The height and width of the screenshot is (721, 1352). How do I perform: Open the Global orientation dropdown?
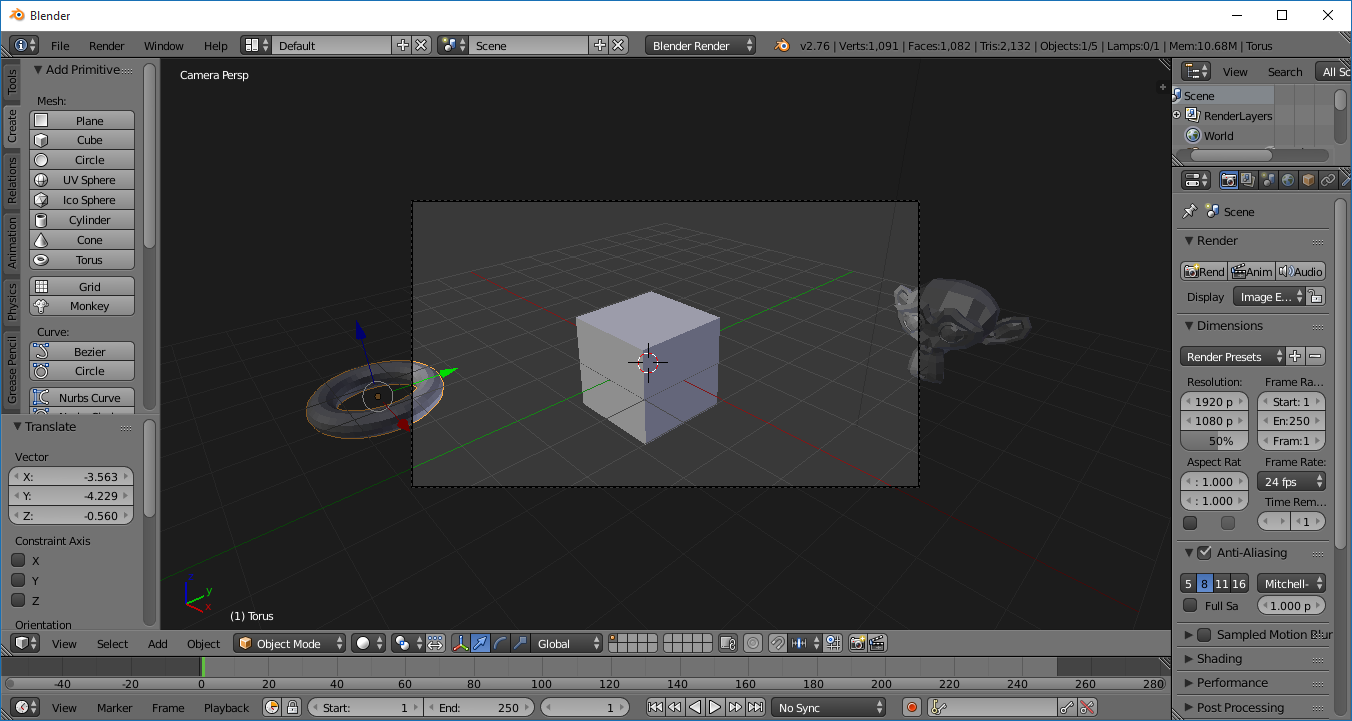568,643
